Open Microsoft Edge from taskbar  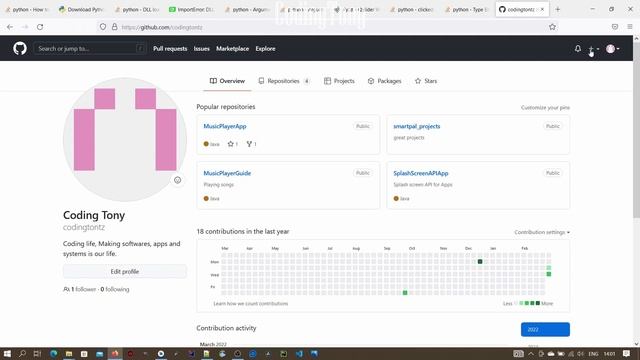(x=53, y=353)
